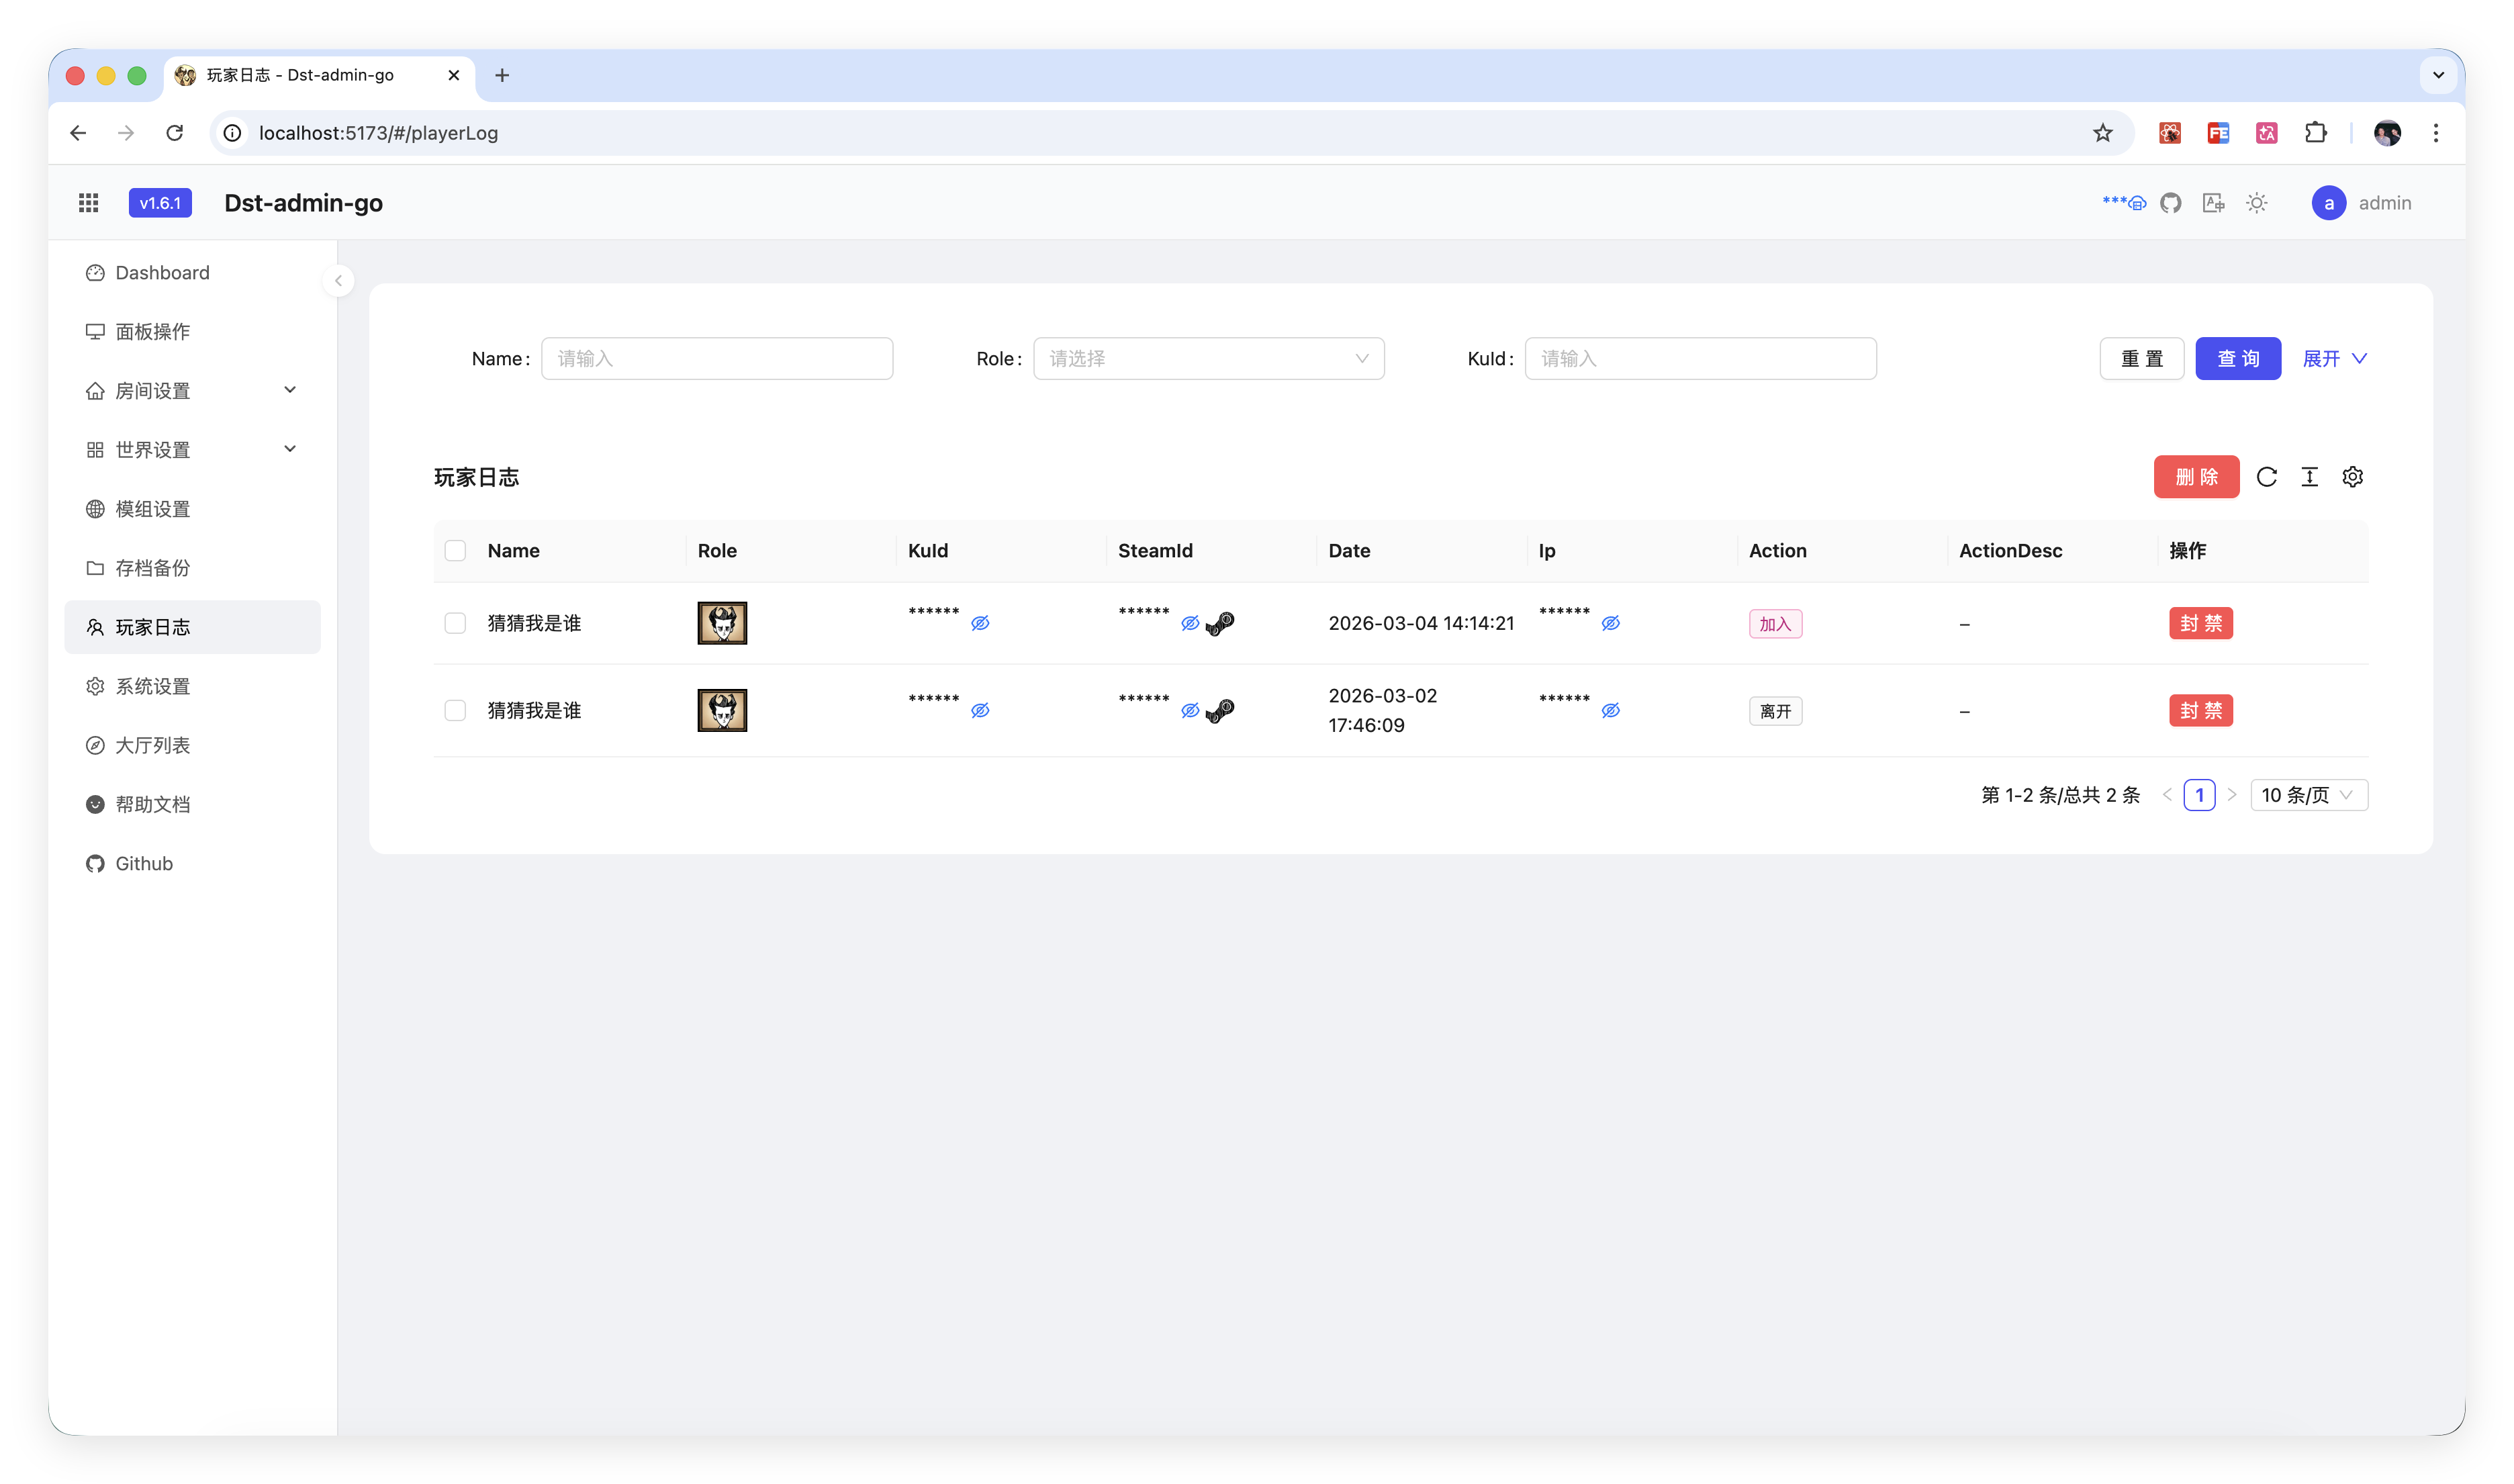Open 大厅列表 in sidebar

pyautogui.click(x=192, y=745)
